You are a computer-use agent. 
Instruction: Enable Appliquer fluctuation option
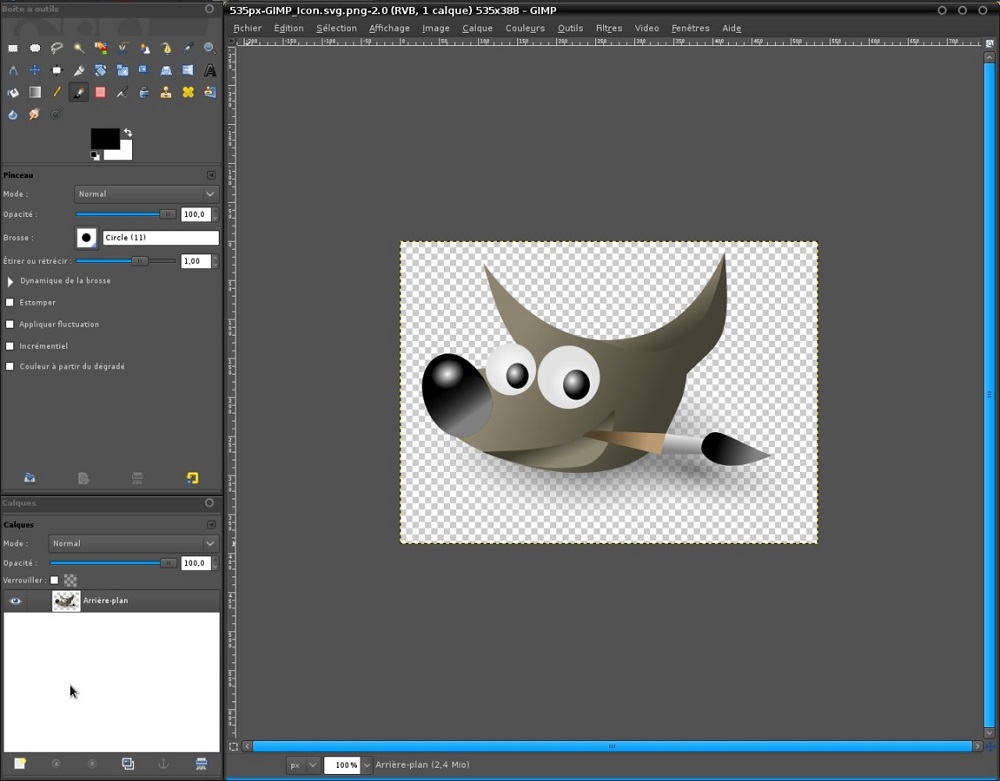10,324
